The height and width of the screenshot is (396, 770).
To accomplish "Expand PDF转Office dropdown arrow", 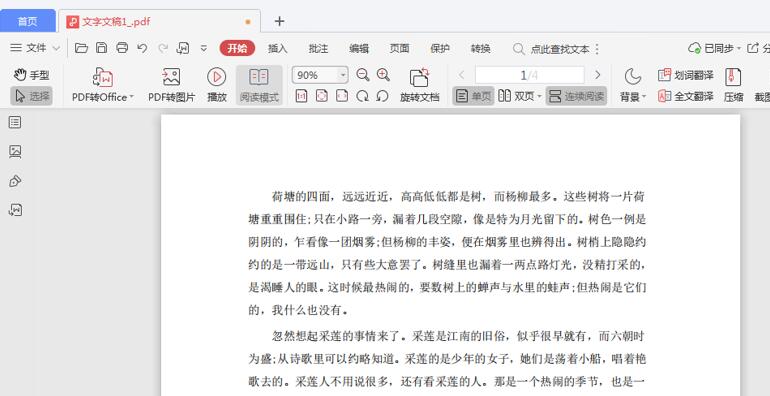I will point(132,97).
